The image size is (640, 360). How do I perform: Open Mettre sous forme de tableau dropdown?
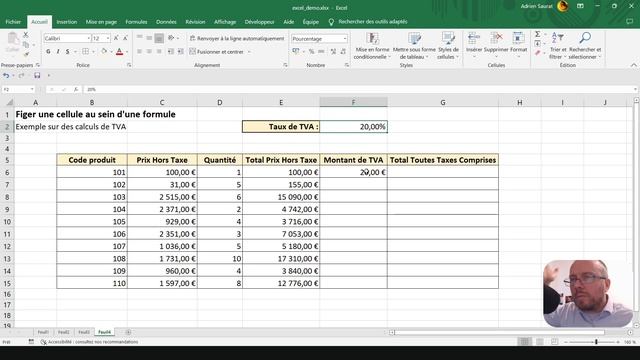pyautogui.click(x=414, y=46)
